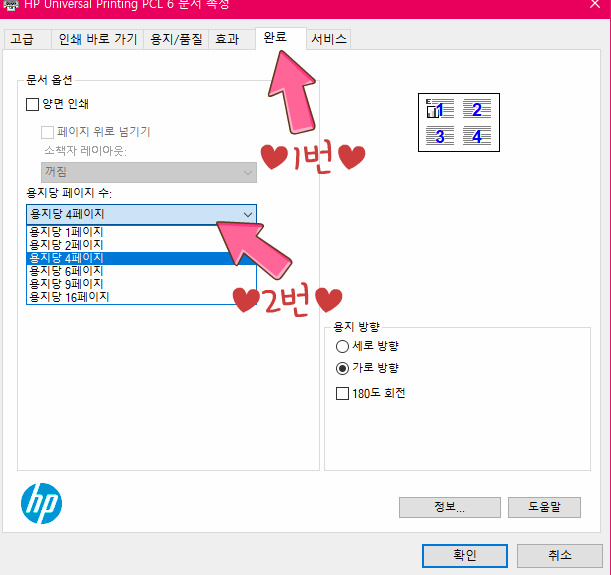
Task: Select the 세로 방향 radio button
Action: (x=342, y=346)
